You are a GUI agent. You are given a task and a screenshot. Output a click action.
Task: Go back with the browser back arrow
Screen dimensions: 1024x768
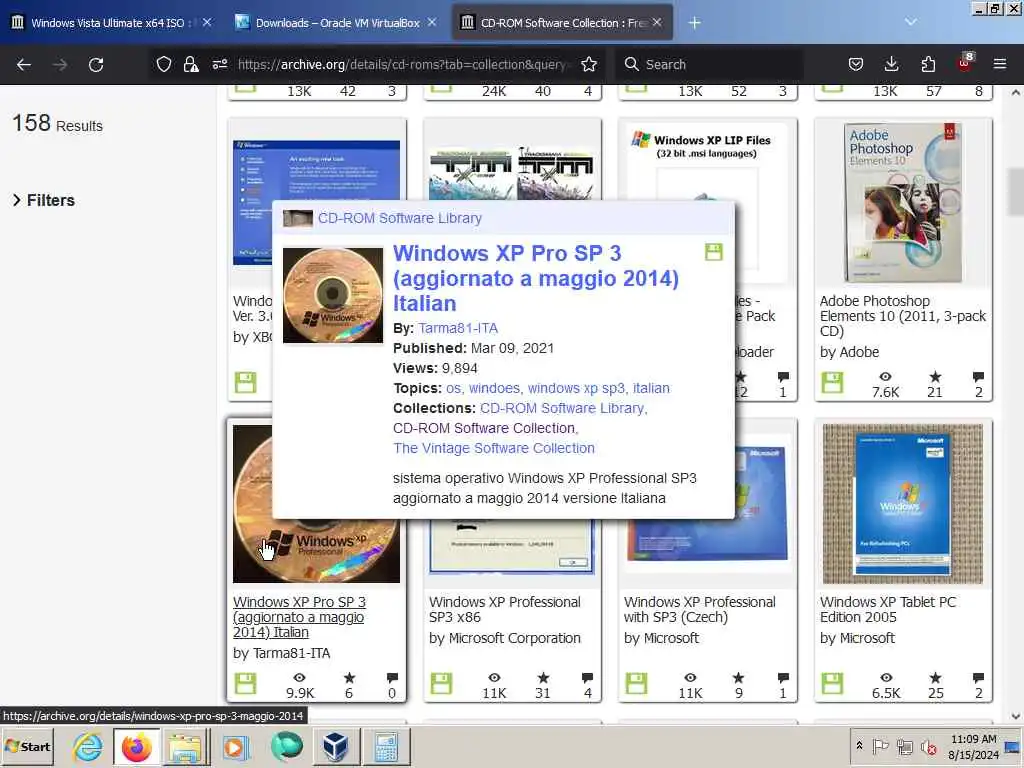tap(24, 64)
